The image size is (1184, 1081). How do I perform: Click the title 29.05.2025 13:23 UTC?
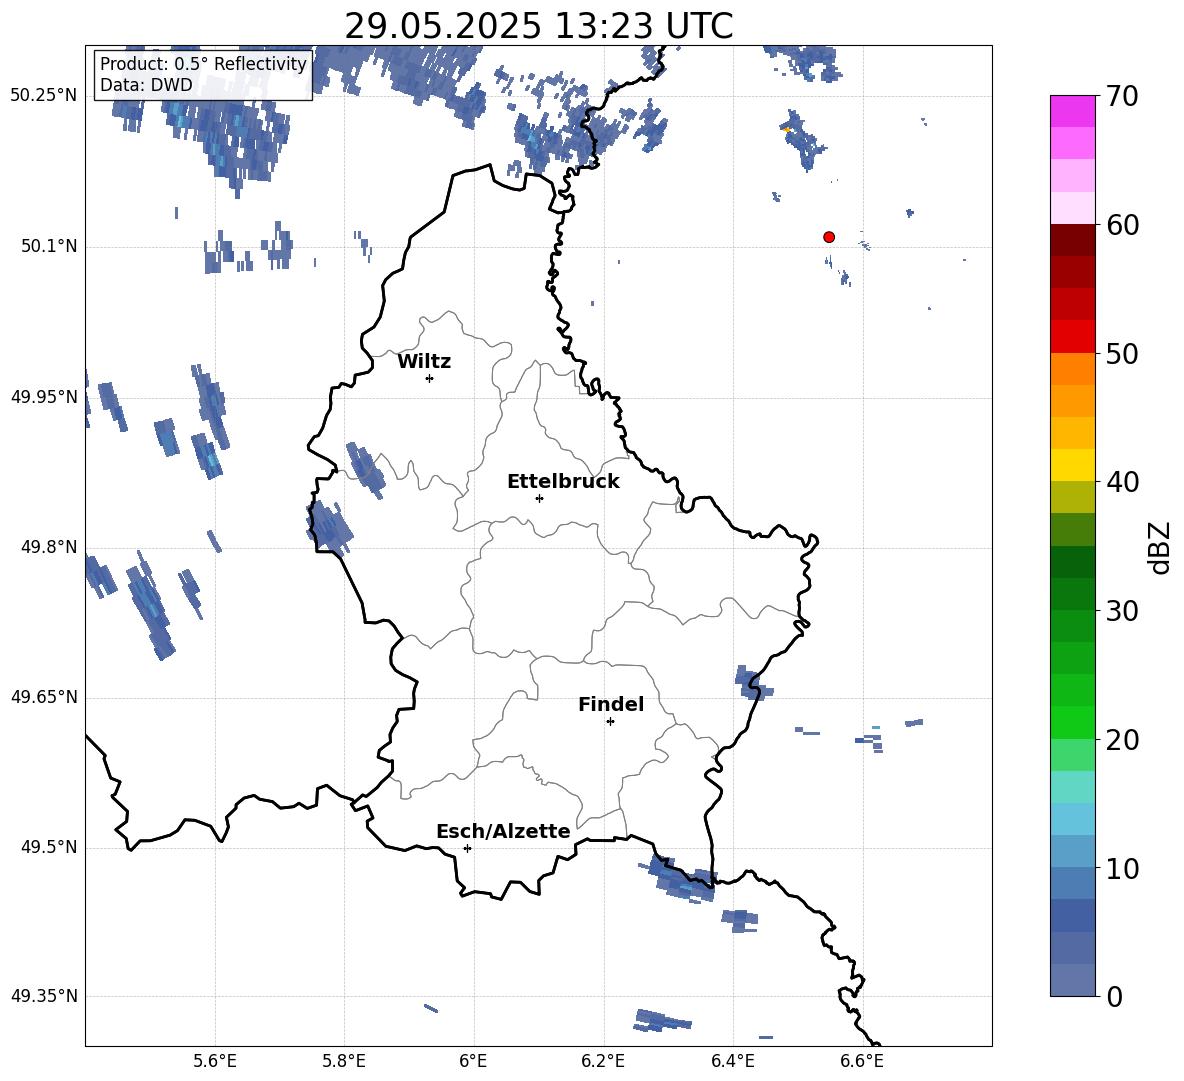(538, 26)
